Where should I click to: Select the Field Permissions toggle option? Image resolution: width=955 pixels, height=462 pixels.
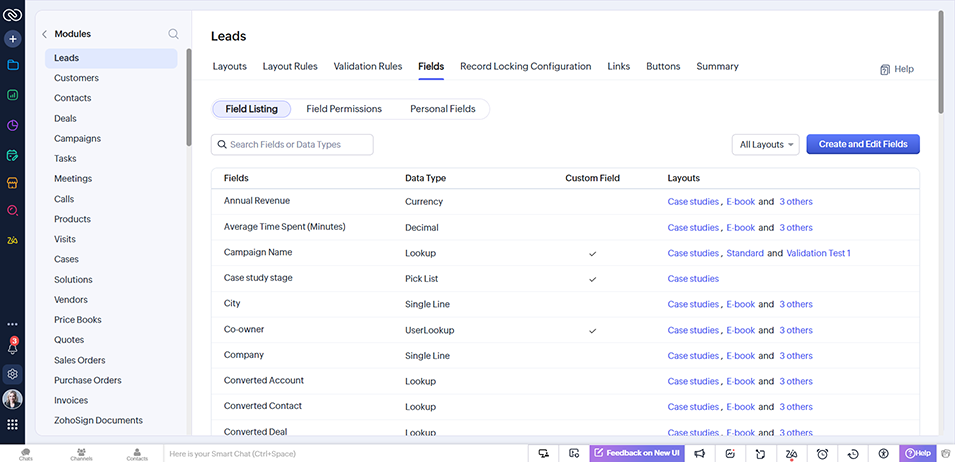pyautogui.click(x=344, y=109)
